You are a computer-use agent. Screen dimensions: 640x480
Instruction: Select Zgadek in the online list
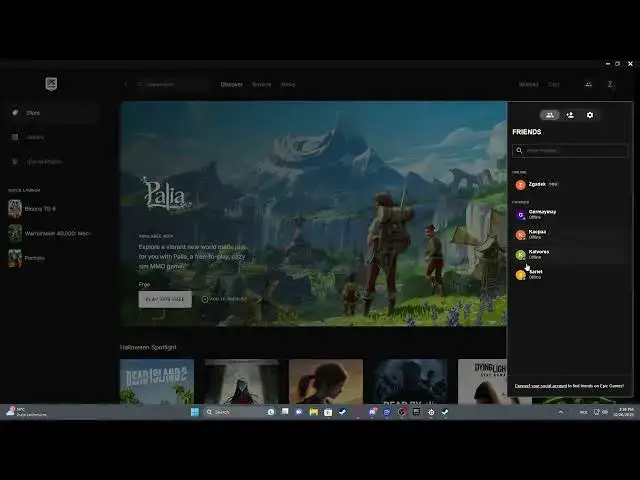[570, 184]
